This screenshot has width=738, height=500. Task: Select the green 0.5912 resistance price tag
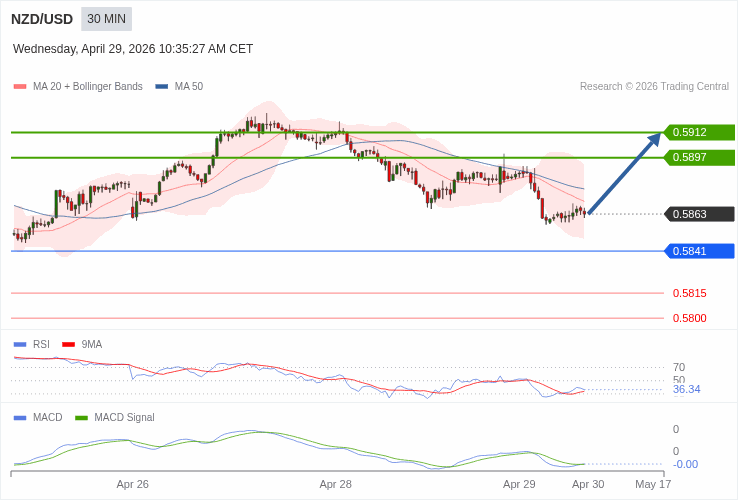(x=699, y=132)
